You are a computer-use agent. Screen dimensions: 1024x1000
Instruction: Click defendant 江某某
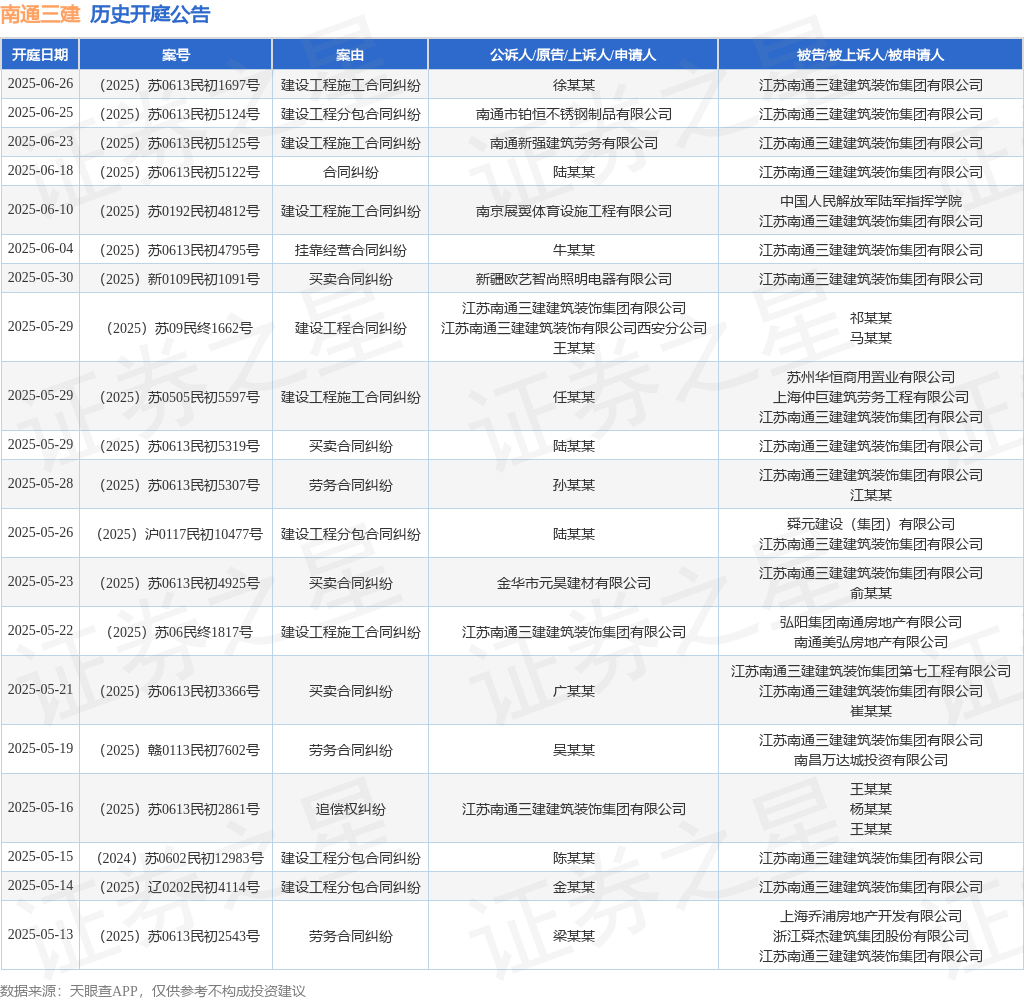click(x=871, y=494)
